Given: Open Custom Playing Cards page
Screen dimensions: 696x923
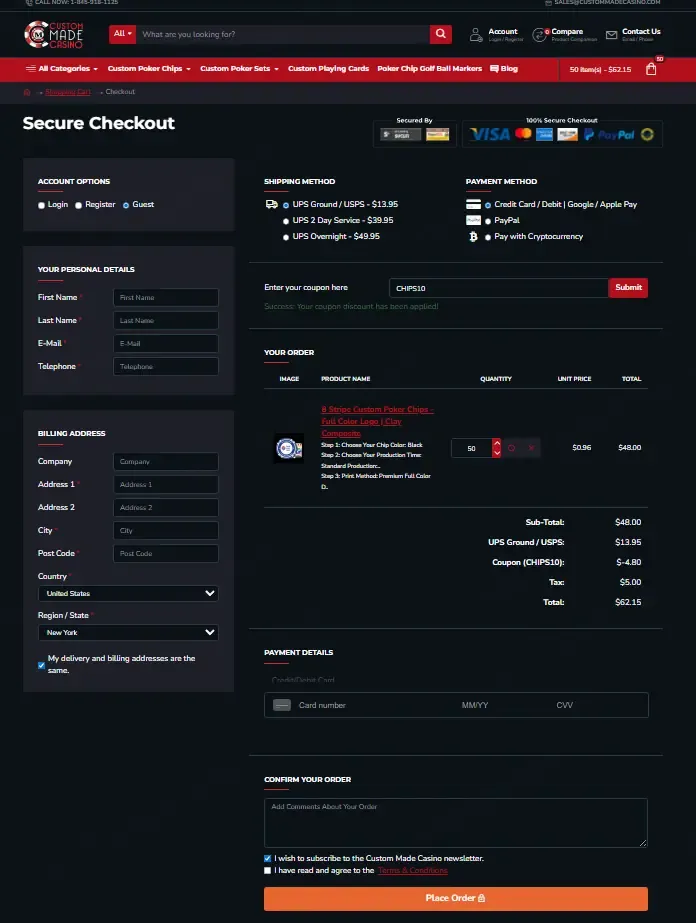Looking at the screenshot, I should point(328,69).
